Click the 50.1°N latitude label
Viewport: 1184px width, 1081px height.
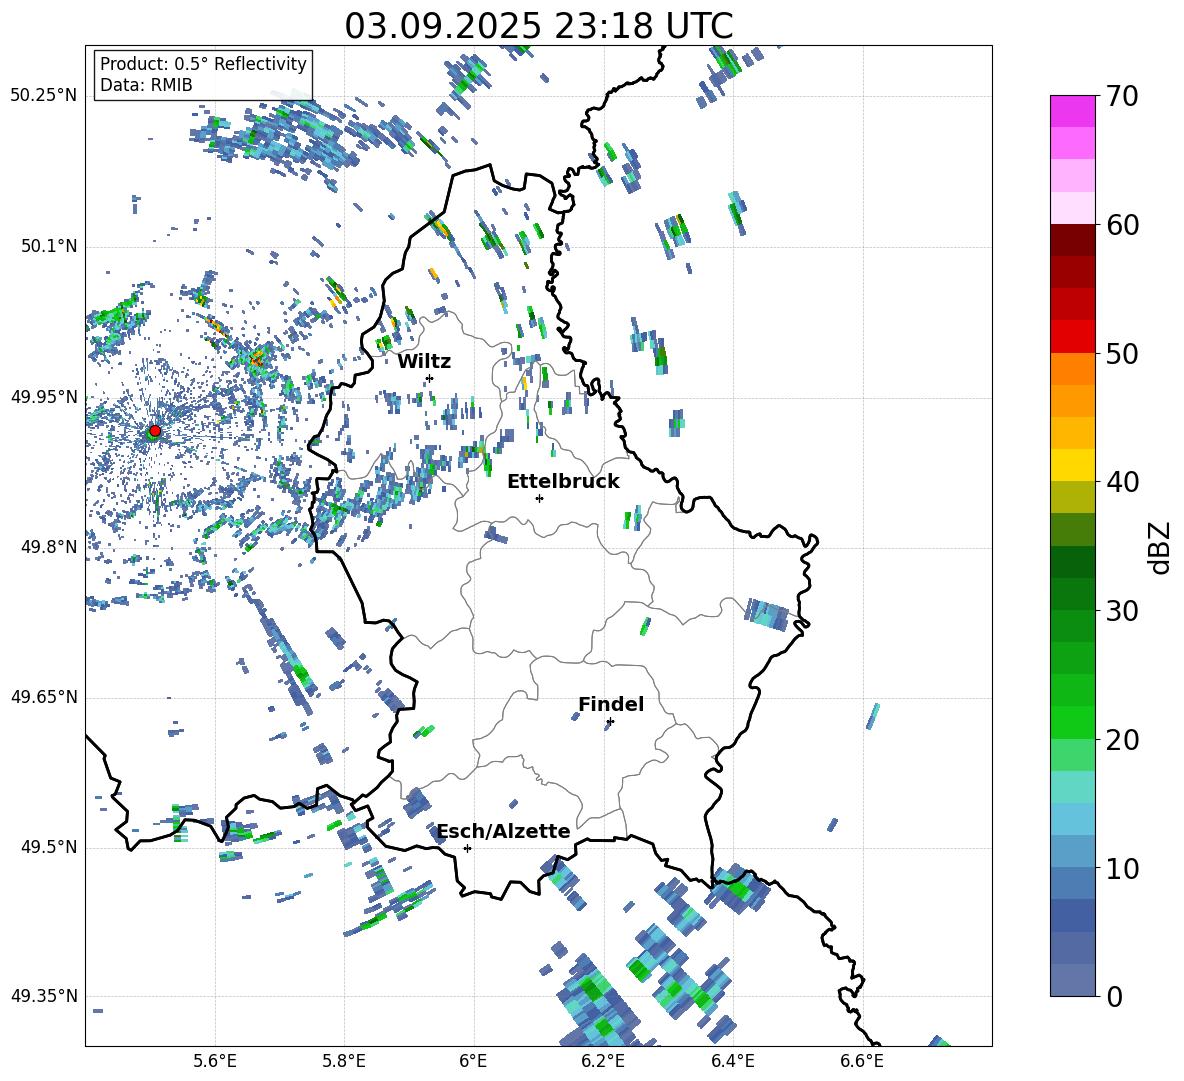[x=49, y=247]
